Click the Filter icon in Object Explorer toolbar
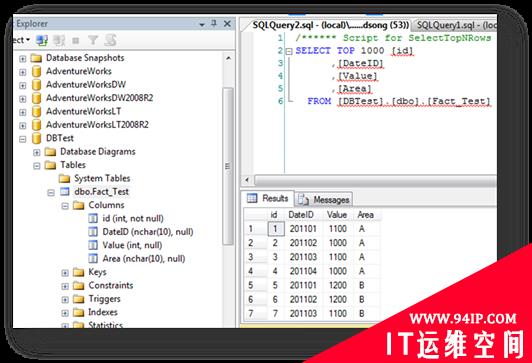This screenshot has height=363, width=532. (93, 40)
